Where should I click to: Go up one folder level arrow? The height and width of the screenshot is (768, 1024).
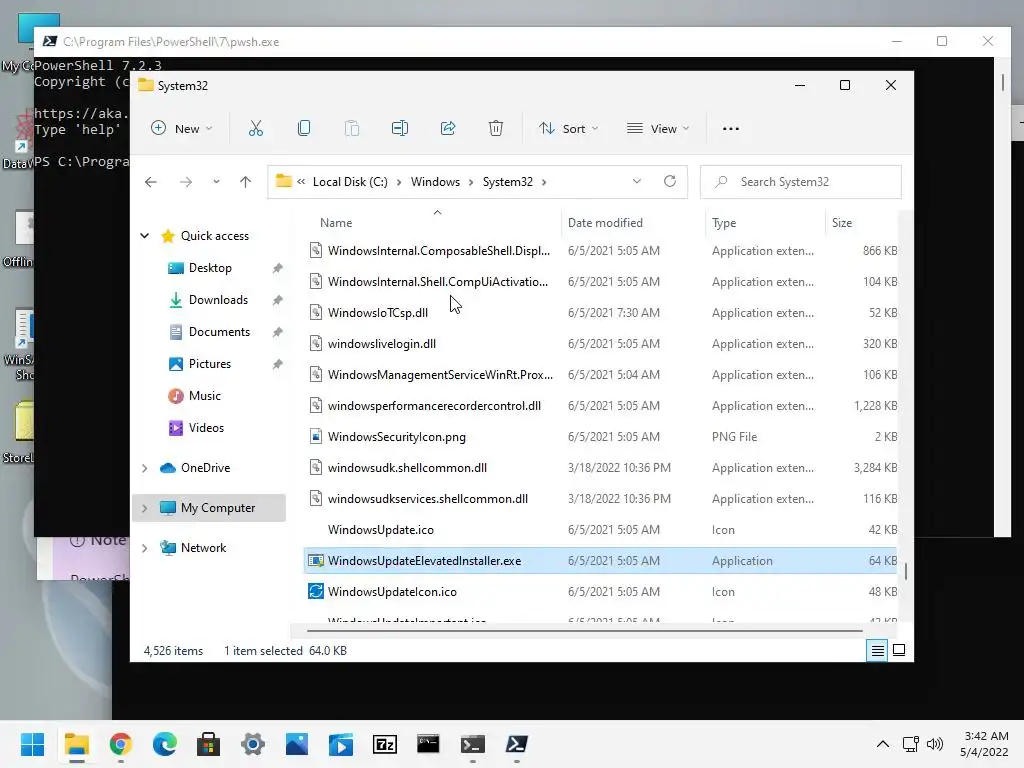[x=246, y=182]
